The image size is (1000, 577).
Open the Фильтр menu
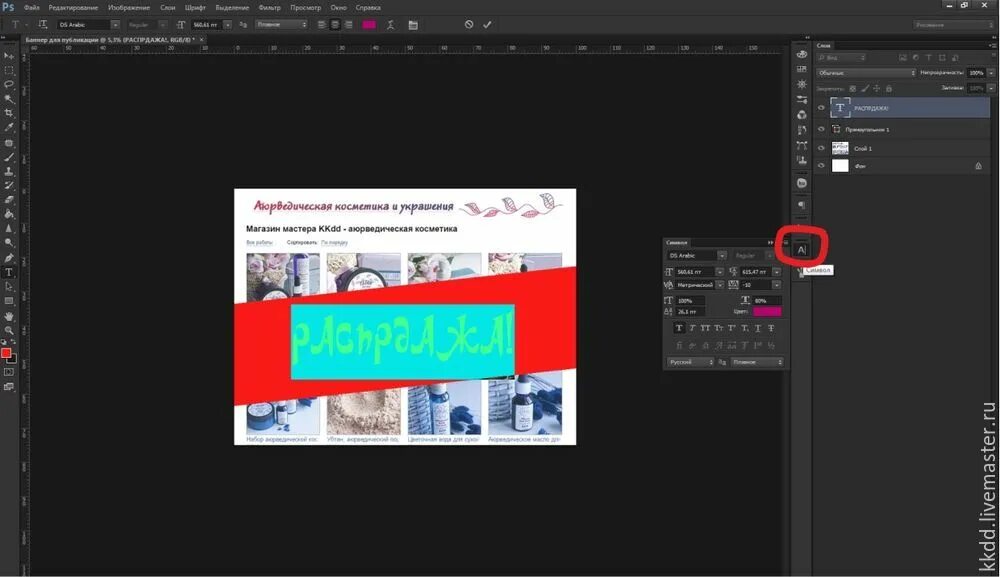(x=270, y=8)
